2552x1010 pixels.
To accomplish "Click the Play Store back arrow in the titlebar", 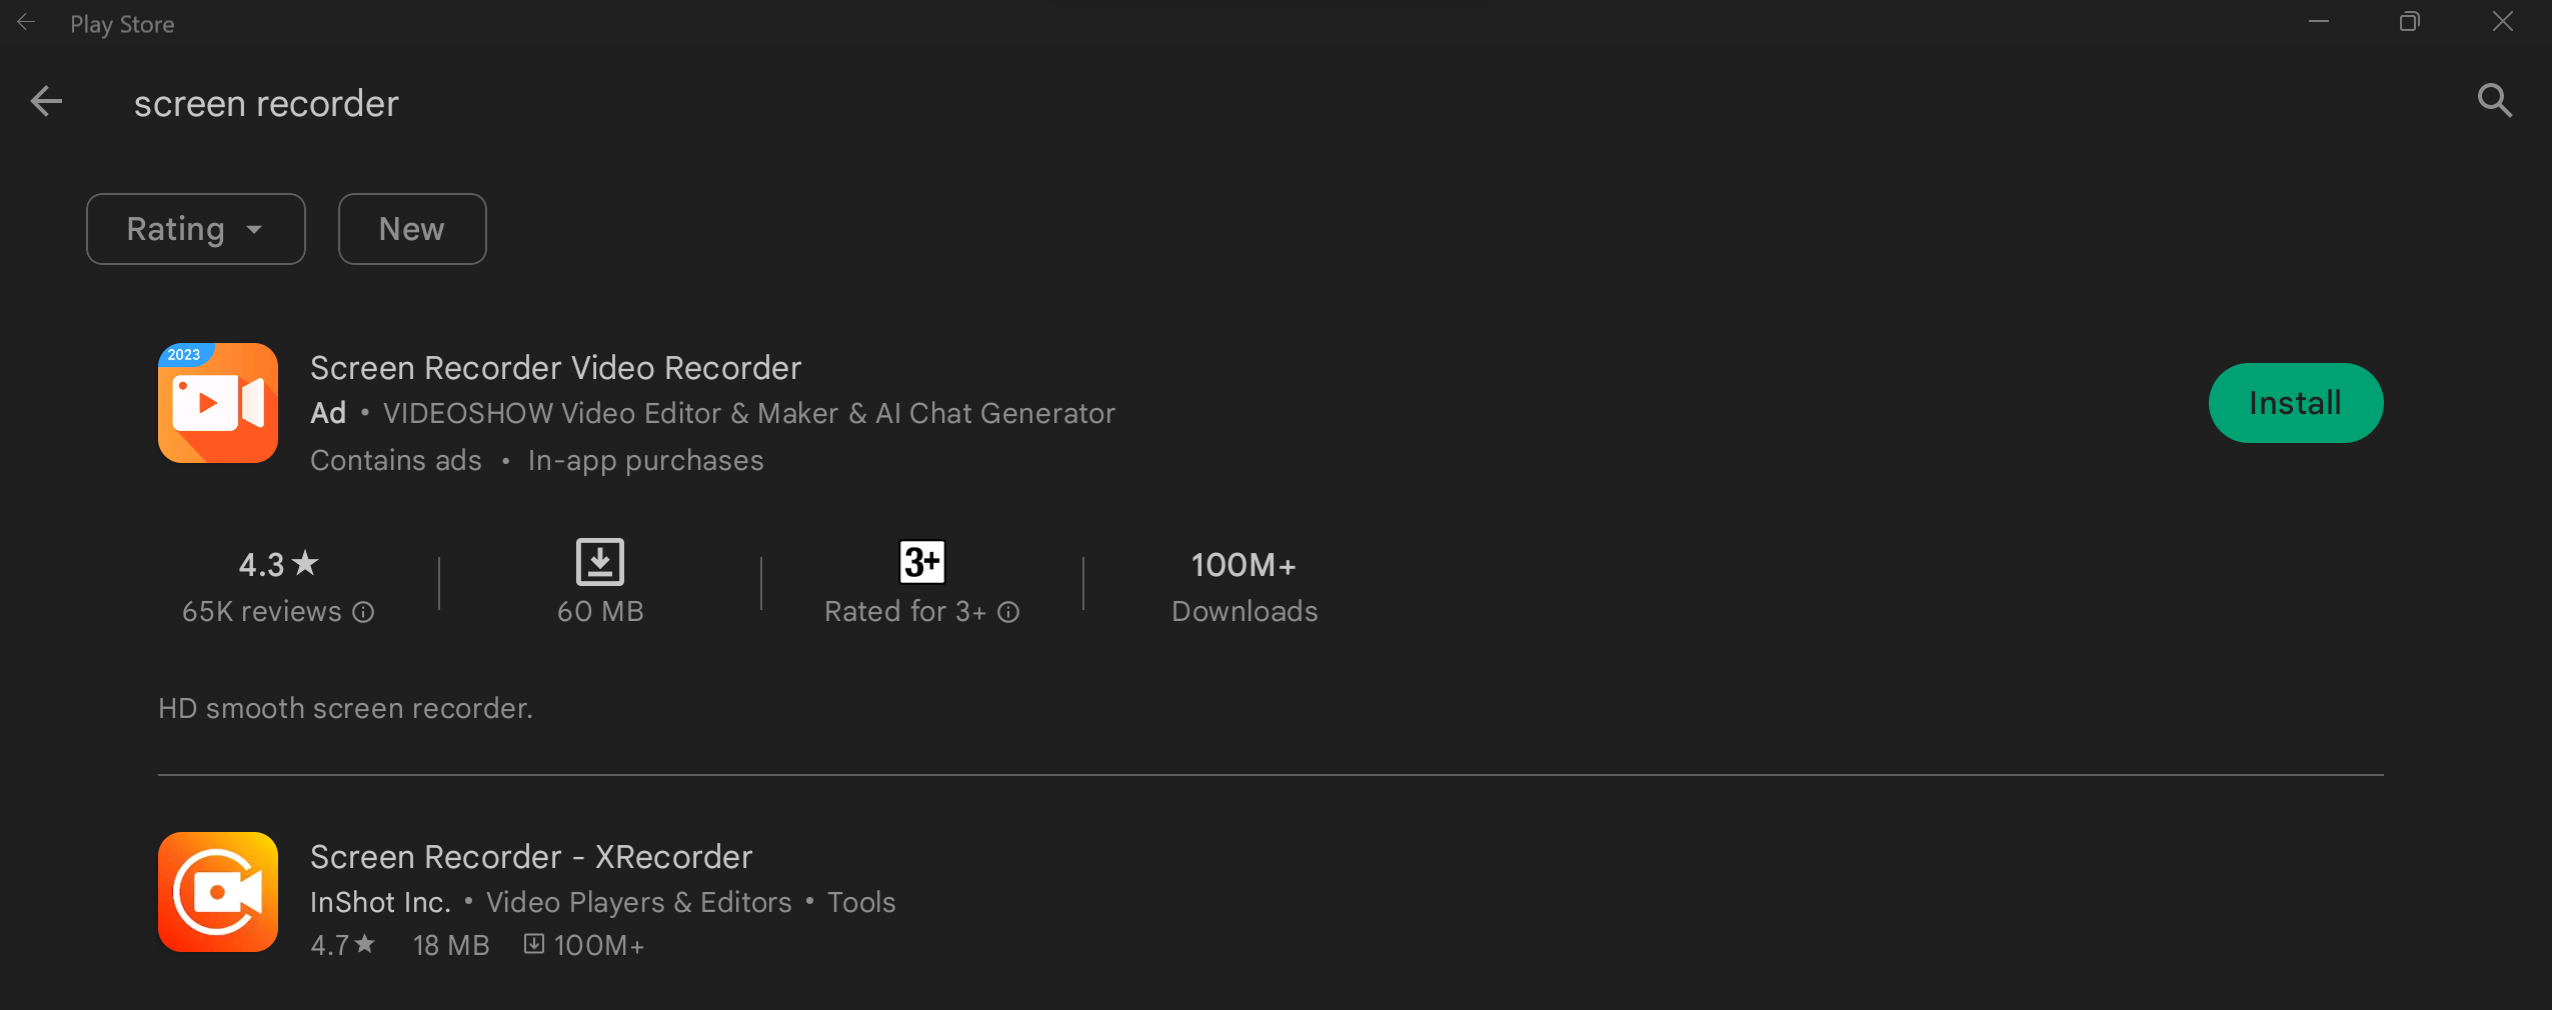I will click(x=25, y=22).
